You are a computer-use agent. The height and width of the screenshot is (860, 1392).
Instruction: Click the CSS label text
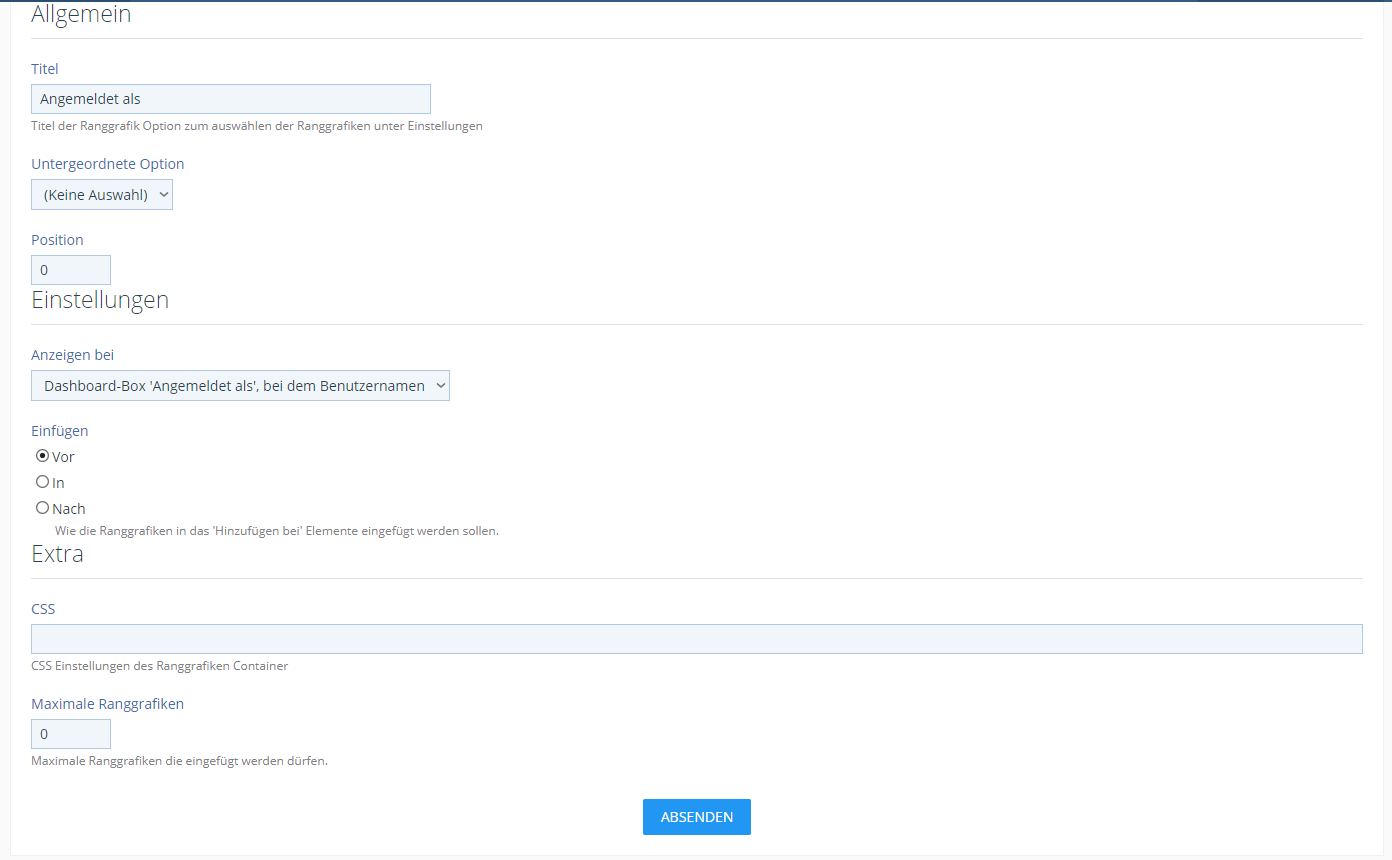tap(43, 609)
